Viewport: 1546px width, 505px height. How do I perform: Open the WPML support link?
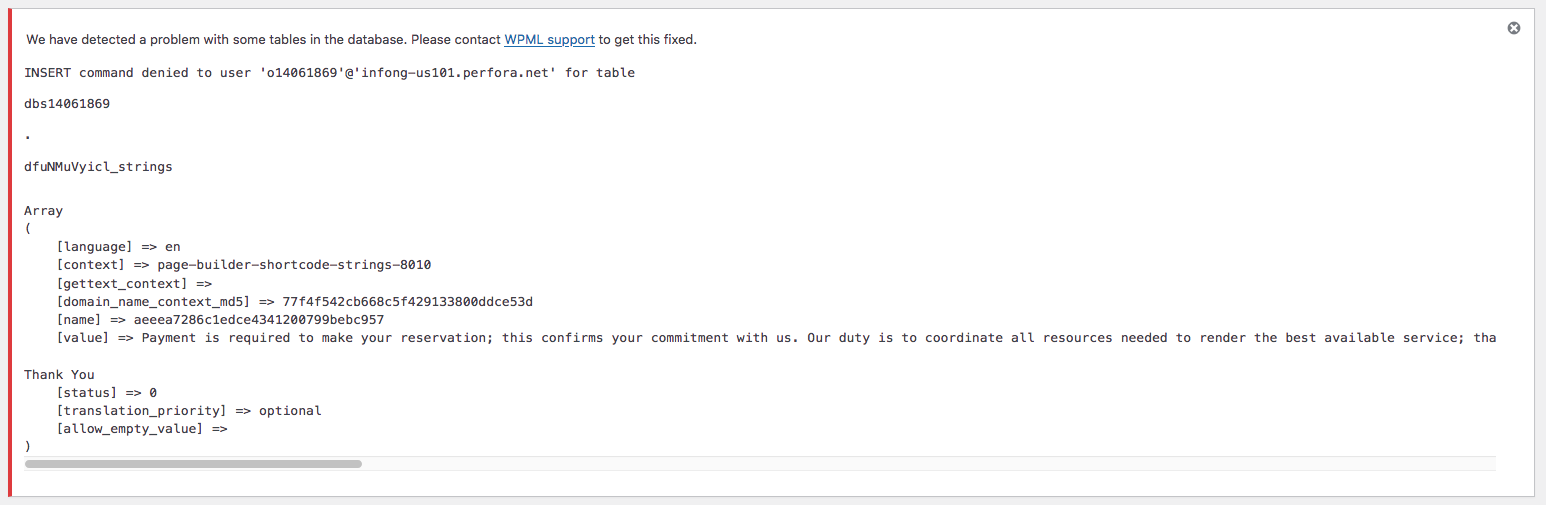point(549,40)
